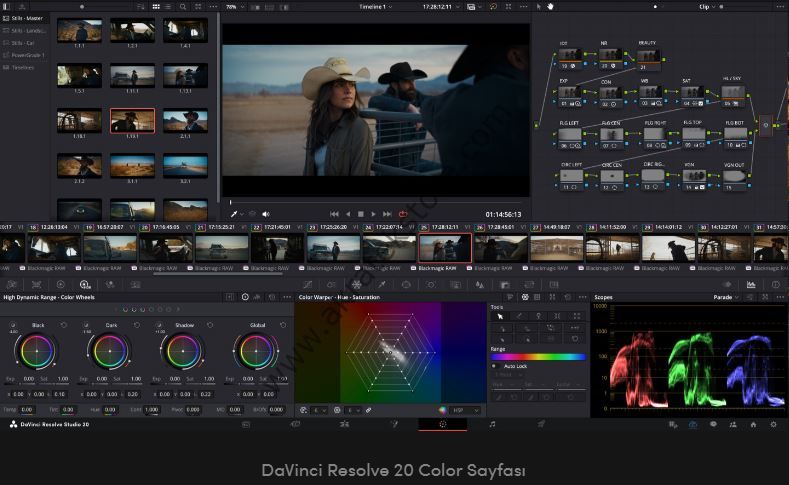
Task: Open the Parade scope type dropdown
Action: (x=726, y=297)
